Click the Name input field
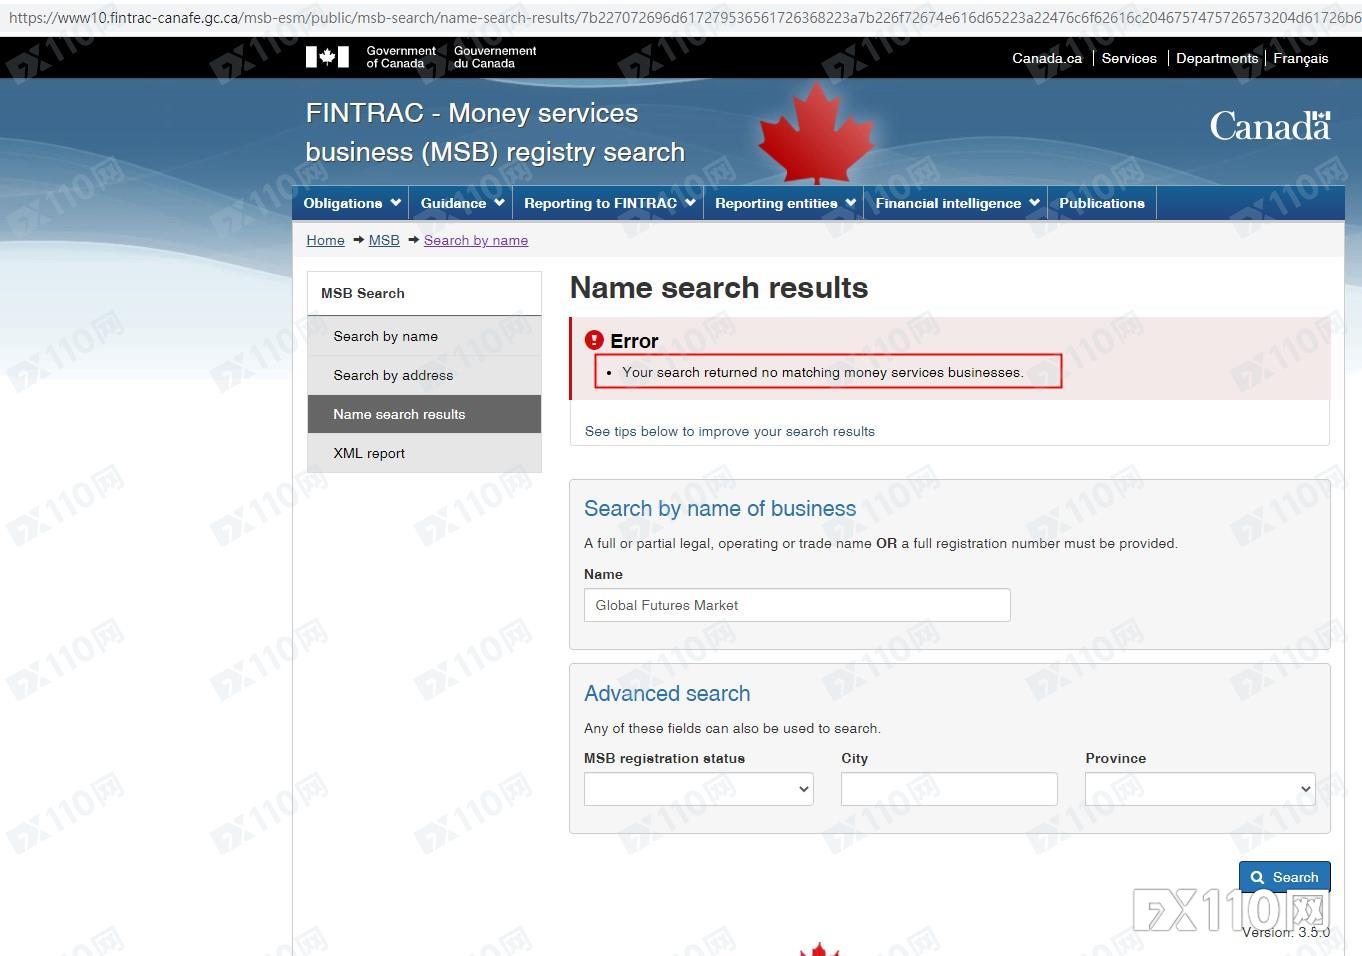Screen dimensions: 1362x956 coord(797,605)
